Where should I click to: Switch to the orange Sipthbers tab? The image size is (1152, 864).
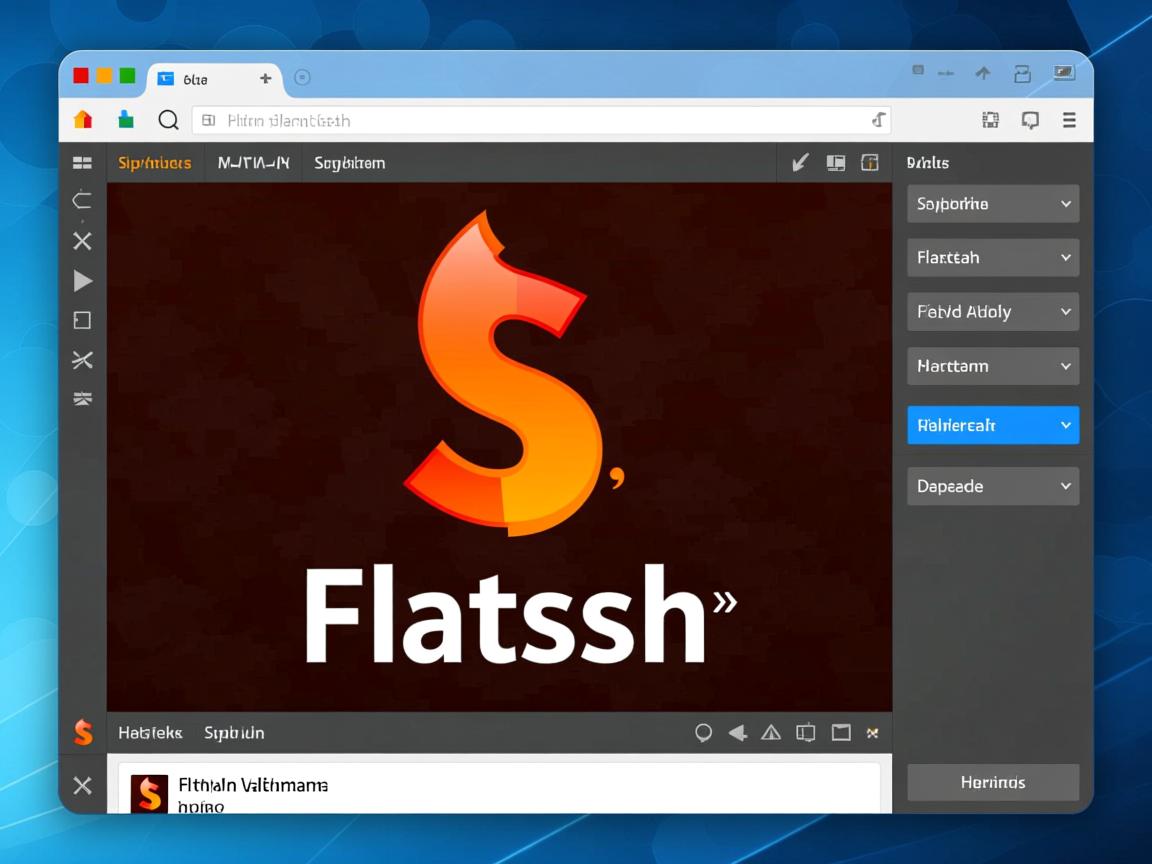tap(154, 163)
